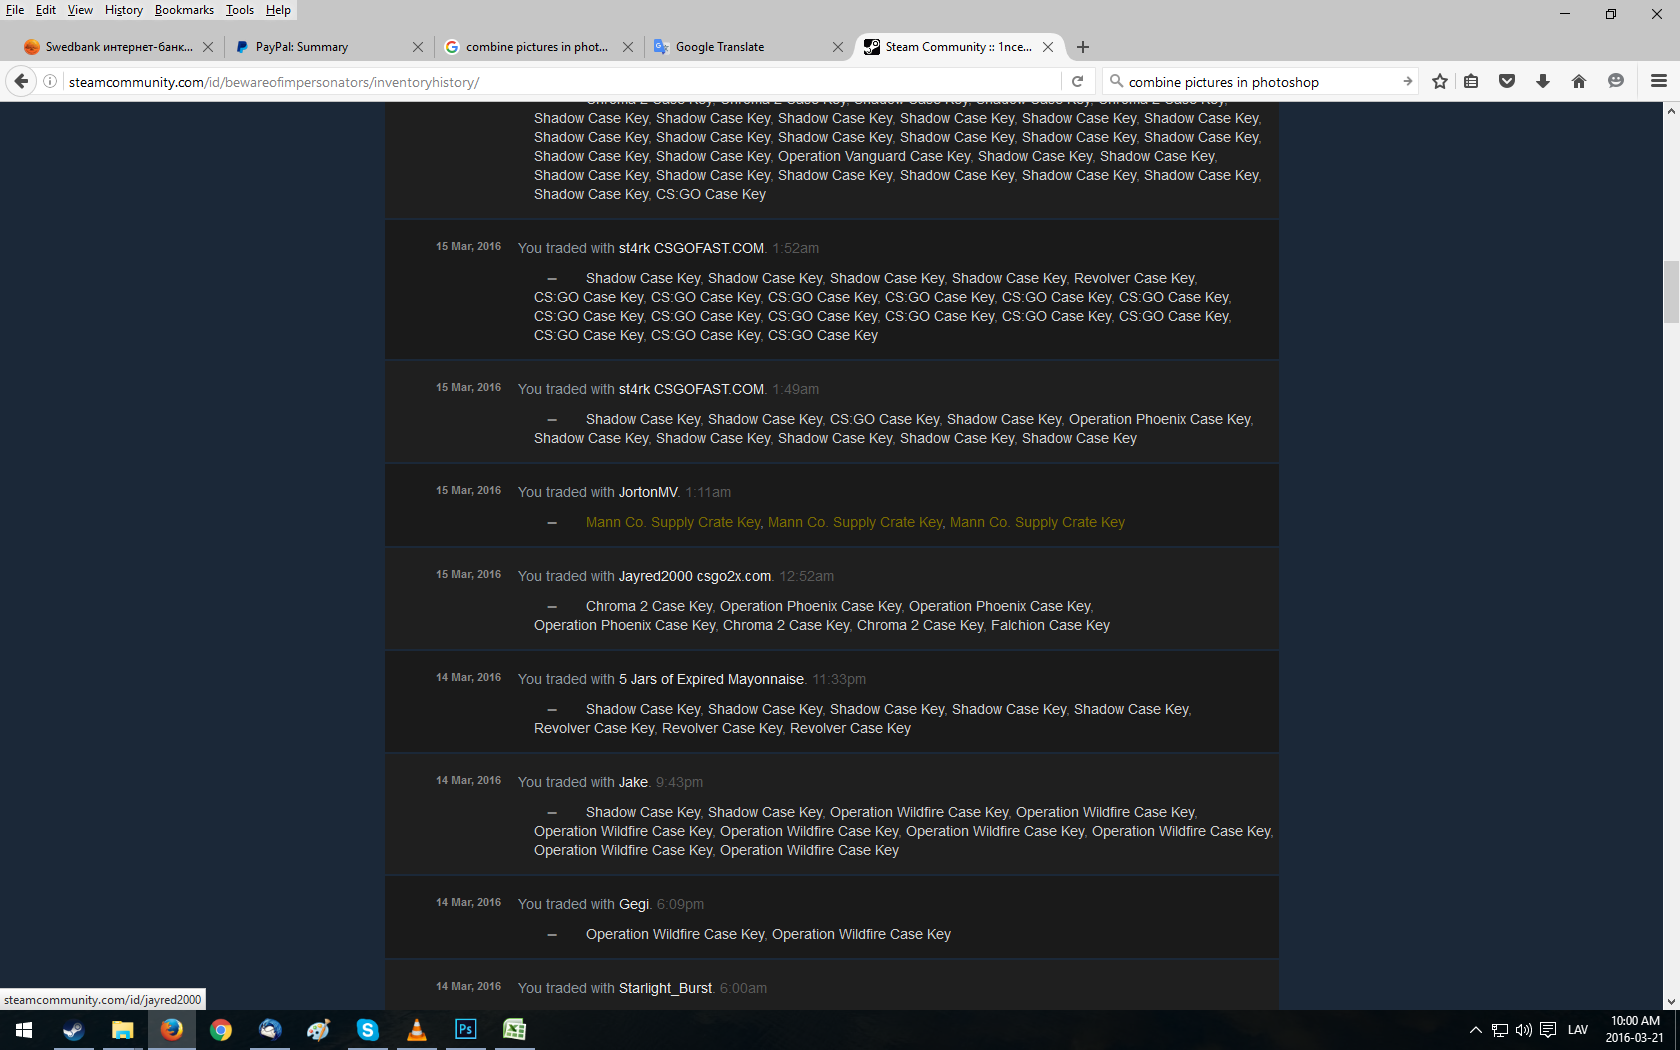This screenshot has height=1050, width=1680.
Task: Open a new tab with plus button
Action: pos(1083,47)
